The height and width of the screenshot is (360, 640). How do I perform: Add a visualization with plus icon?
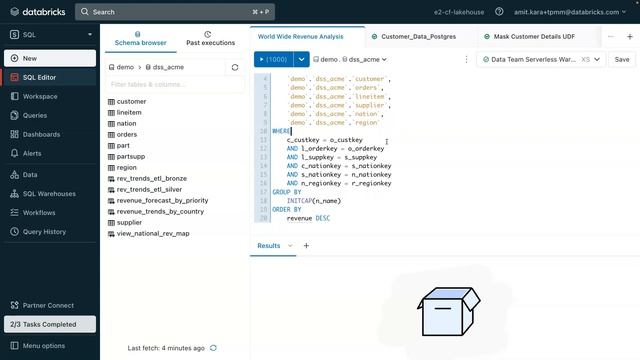point(306,246)
